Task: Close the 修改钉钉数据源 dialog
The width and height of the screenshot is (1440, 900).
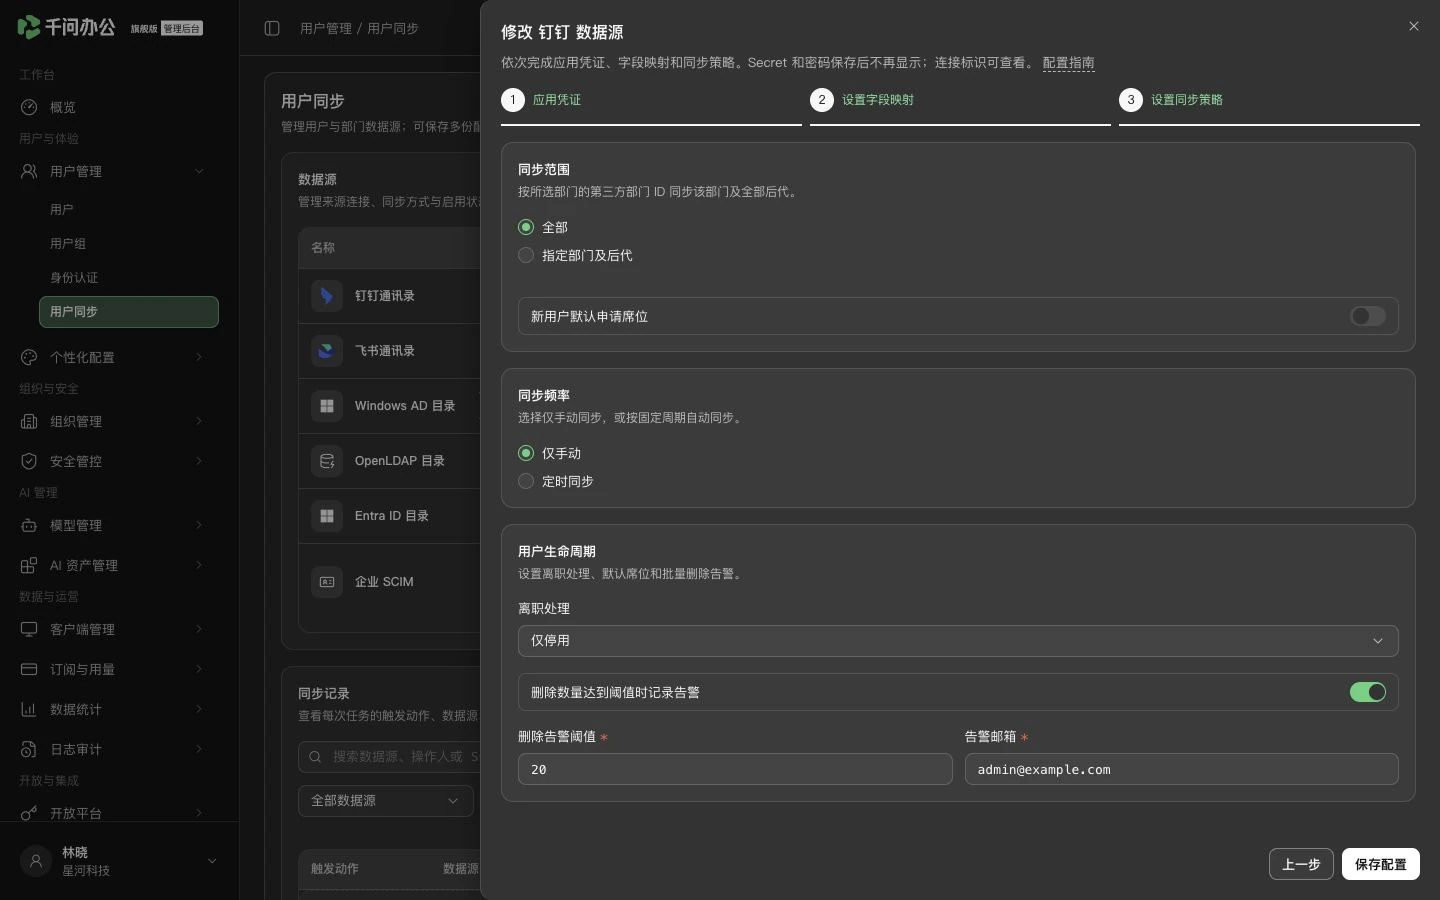Action: pyautogui.click(x=1413, y=26)
